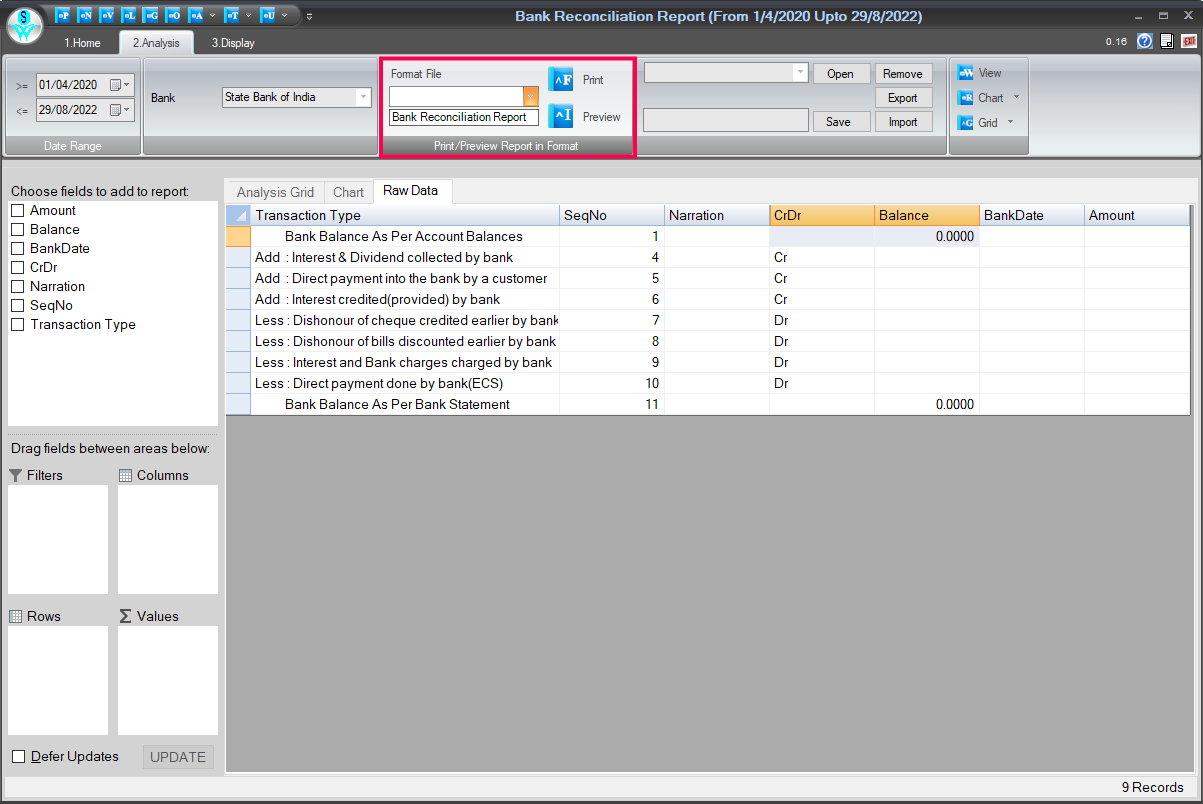Select the Raw Data tab
The width and height of the screenshot is (1203, 804).
point(410,191)
